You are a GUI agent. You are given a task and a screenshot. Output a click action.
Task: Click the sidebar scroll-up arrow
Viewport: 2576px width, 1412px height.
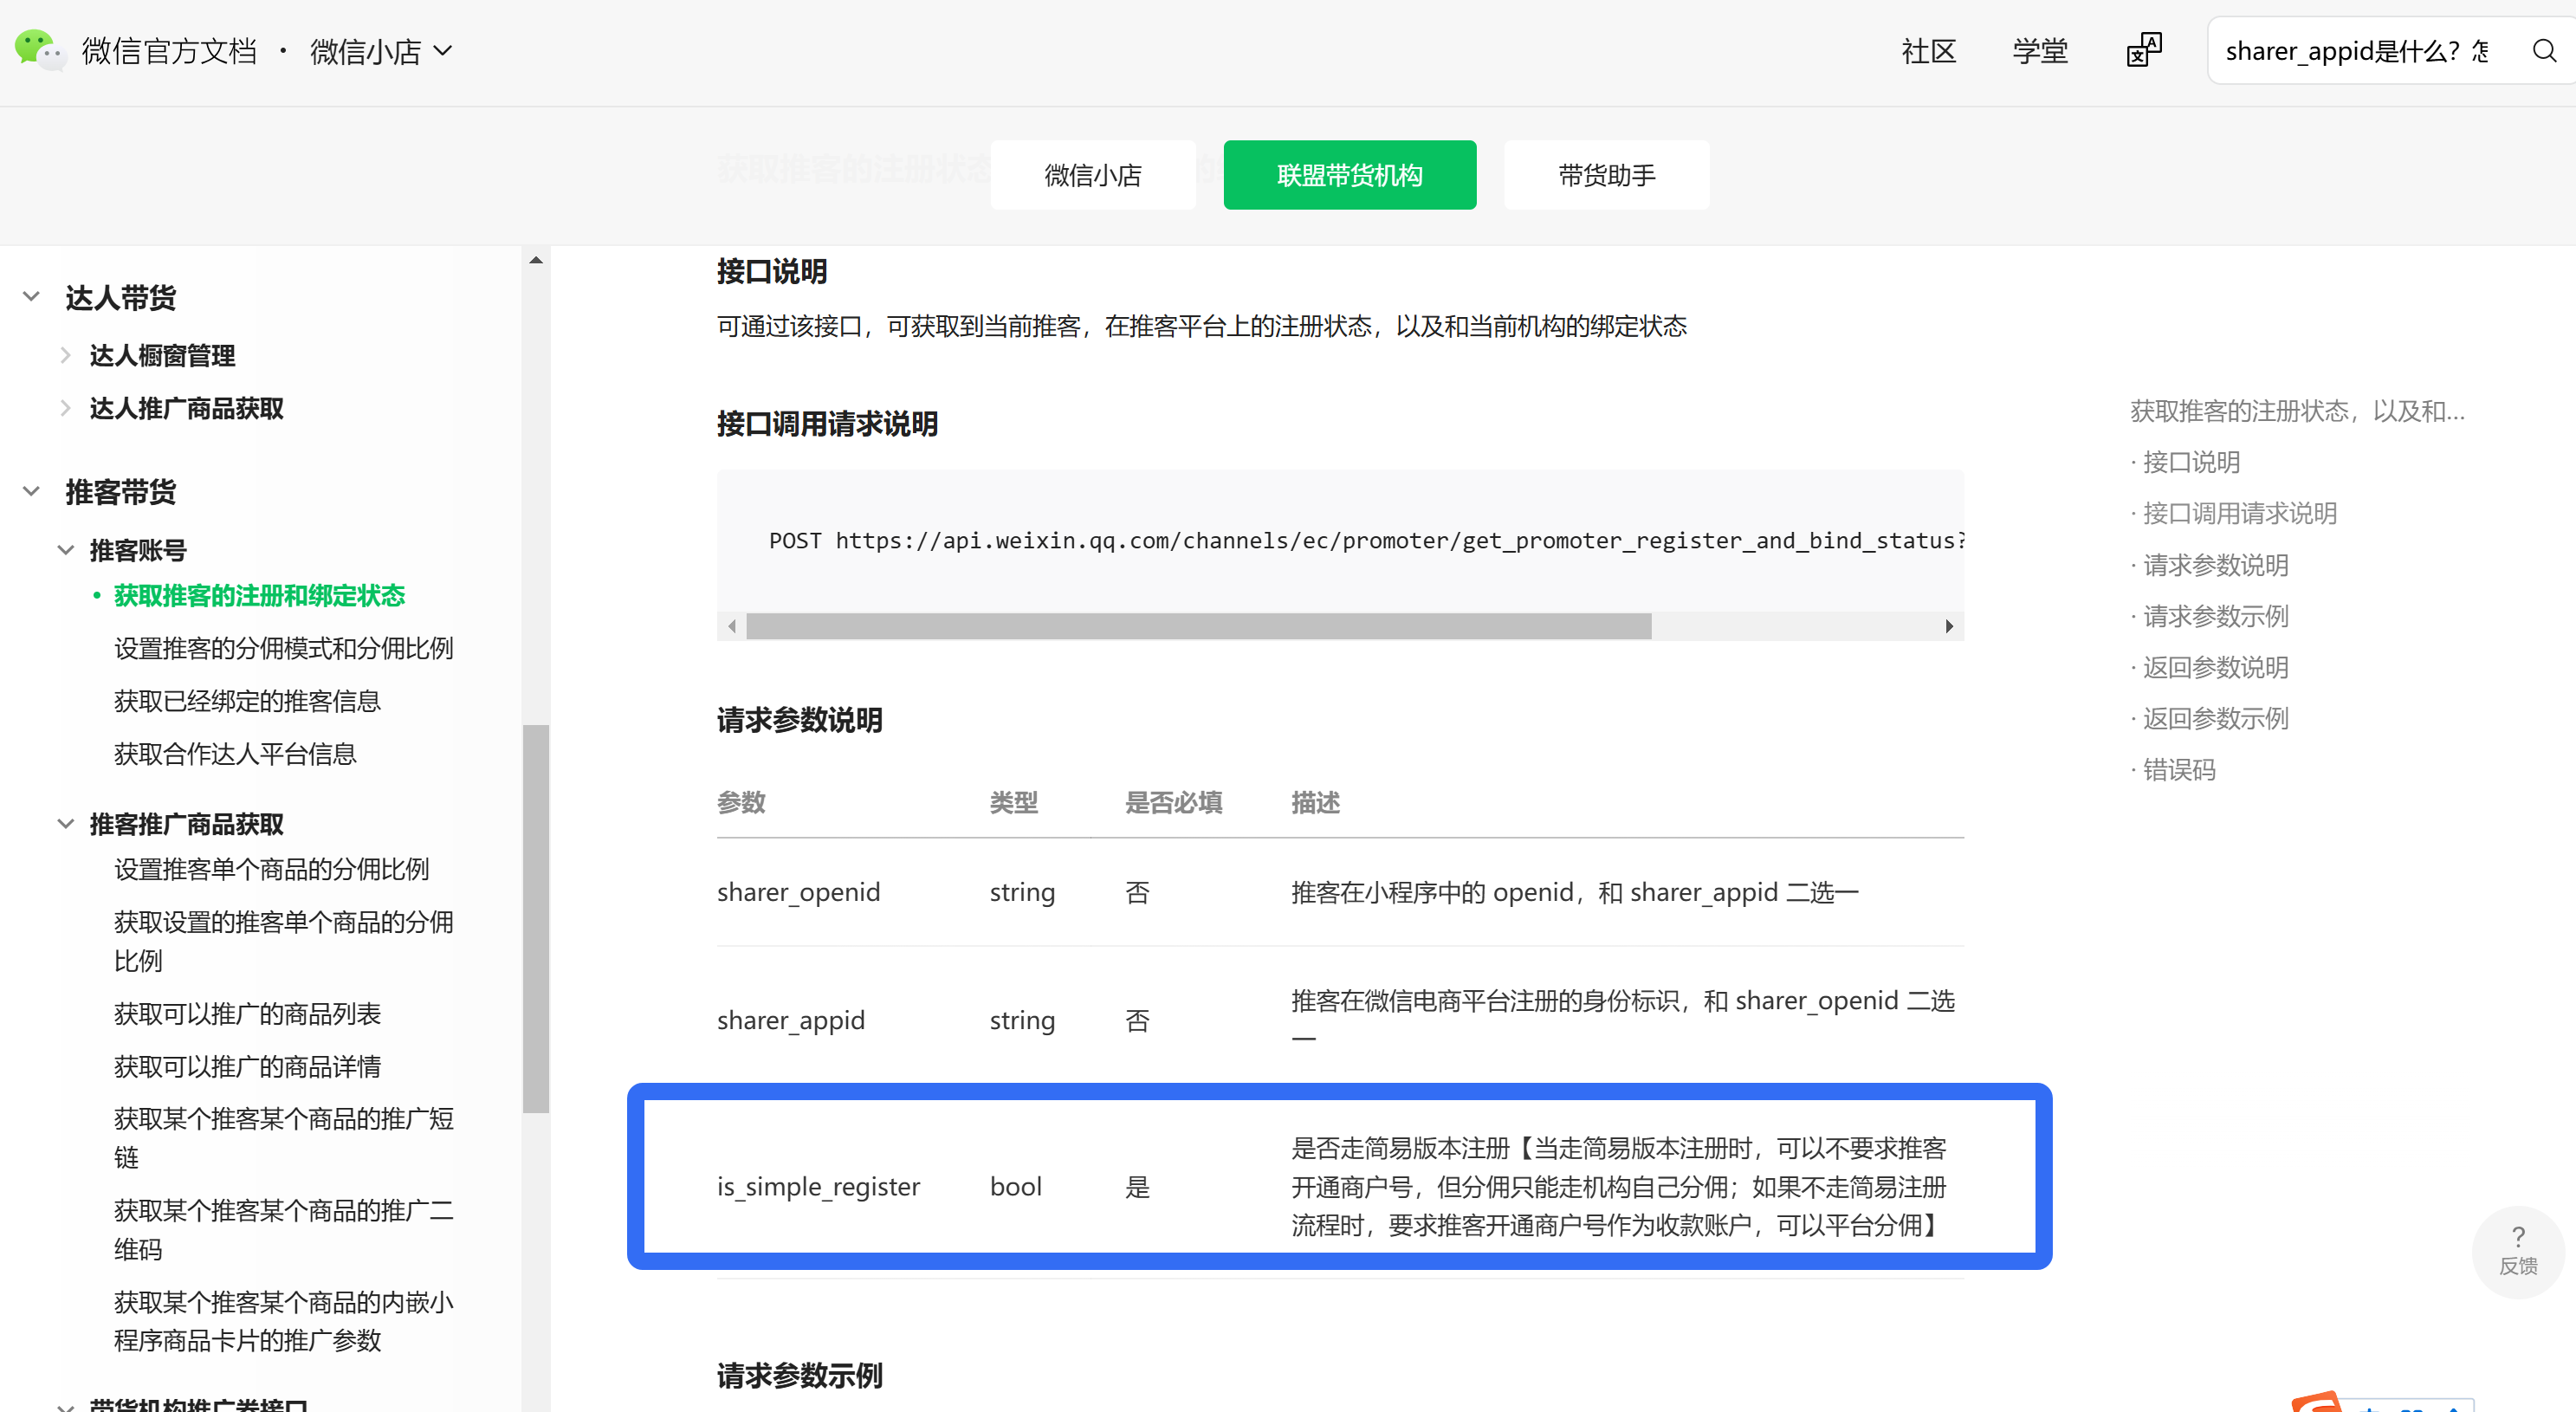536,260
